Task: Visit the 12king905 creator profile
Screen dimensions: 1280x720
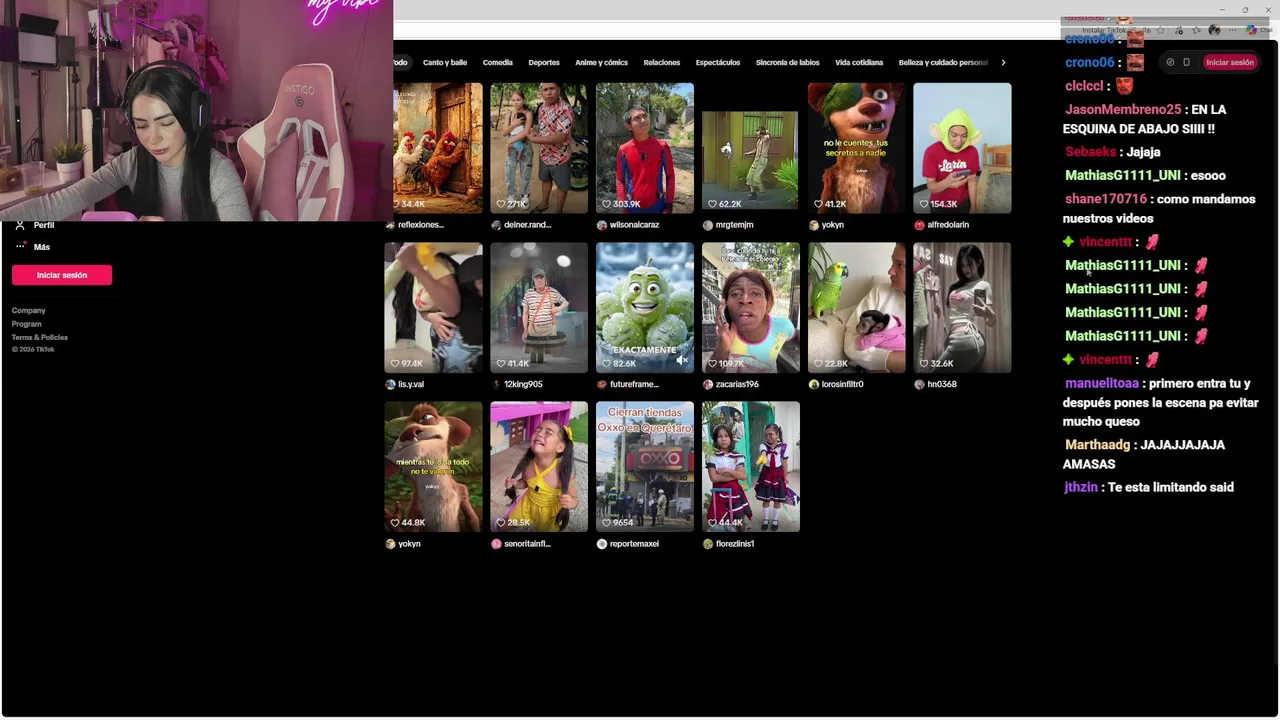Action: [517, 384]
